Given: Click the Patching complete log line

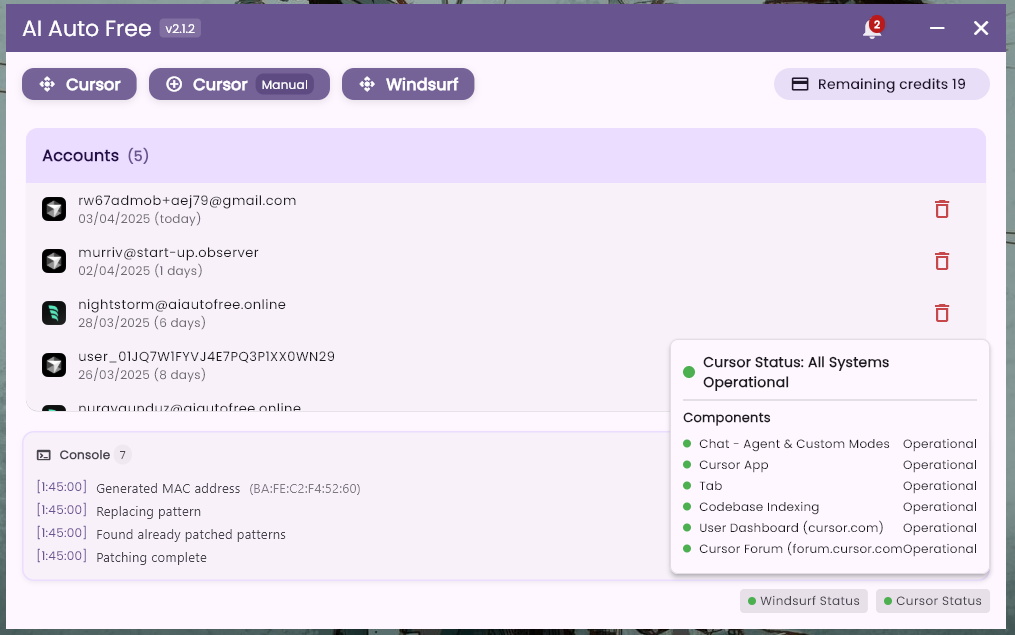Looking at the screenshot, I should click(122, 557).
